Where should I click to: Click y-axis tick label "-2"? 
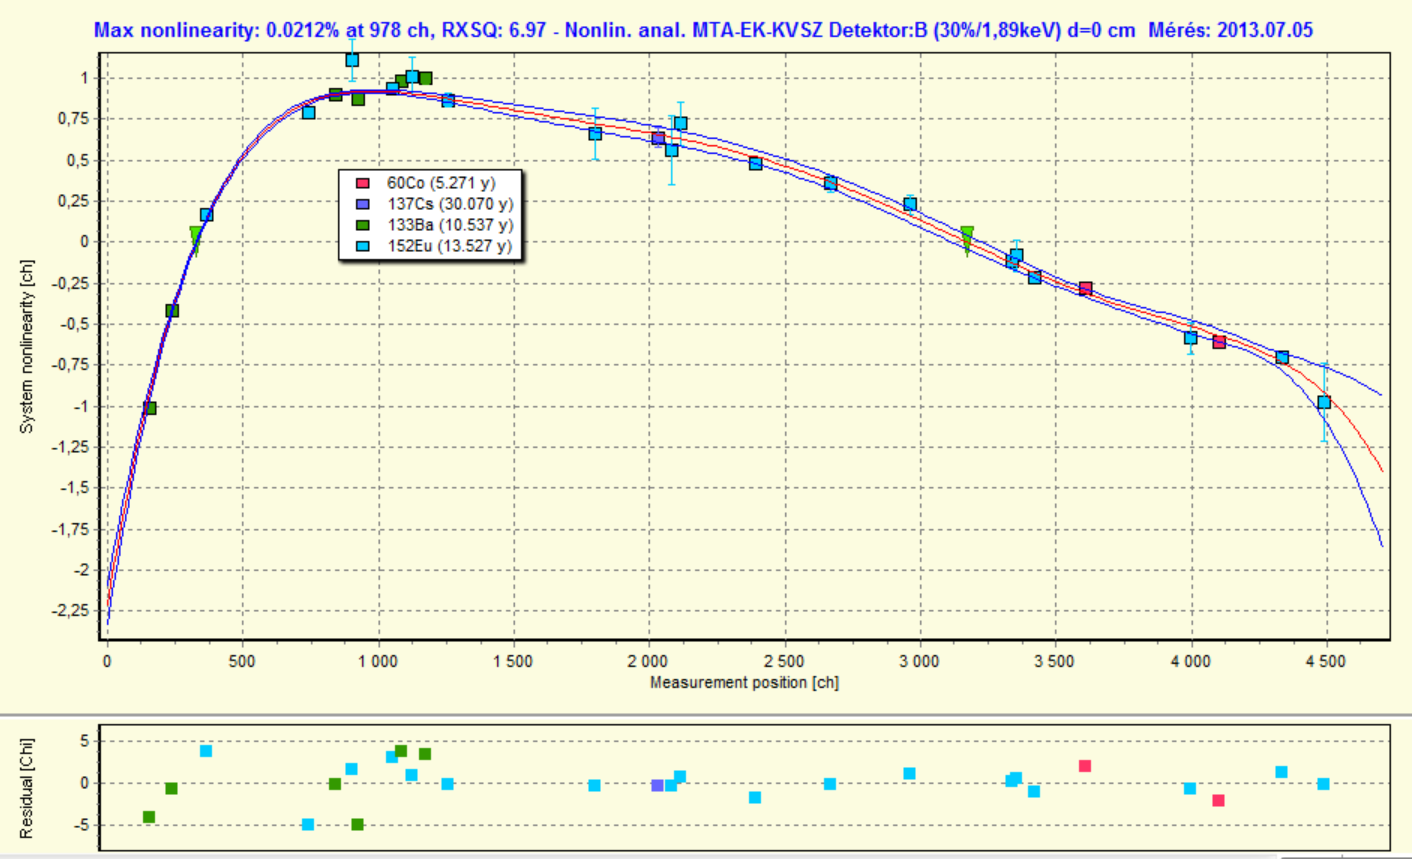(80, 570)
